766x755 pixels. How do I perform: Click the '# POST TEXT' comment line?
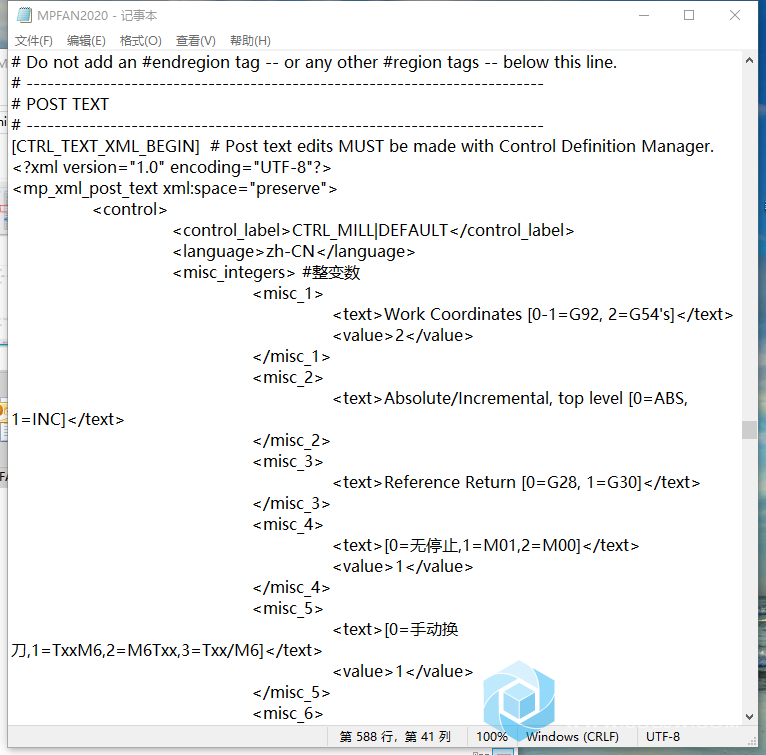click(60, 104)
